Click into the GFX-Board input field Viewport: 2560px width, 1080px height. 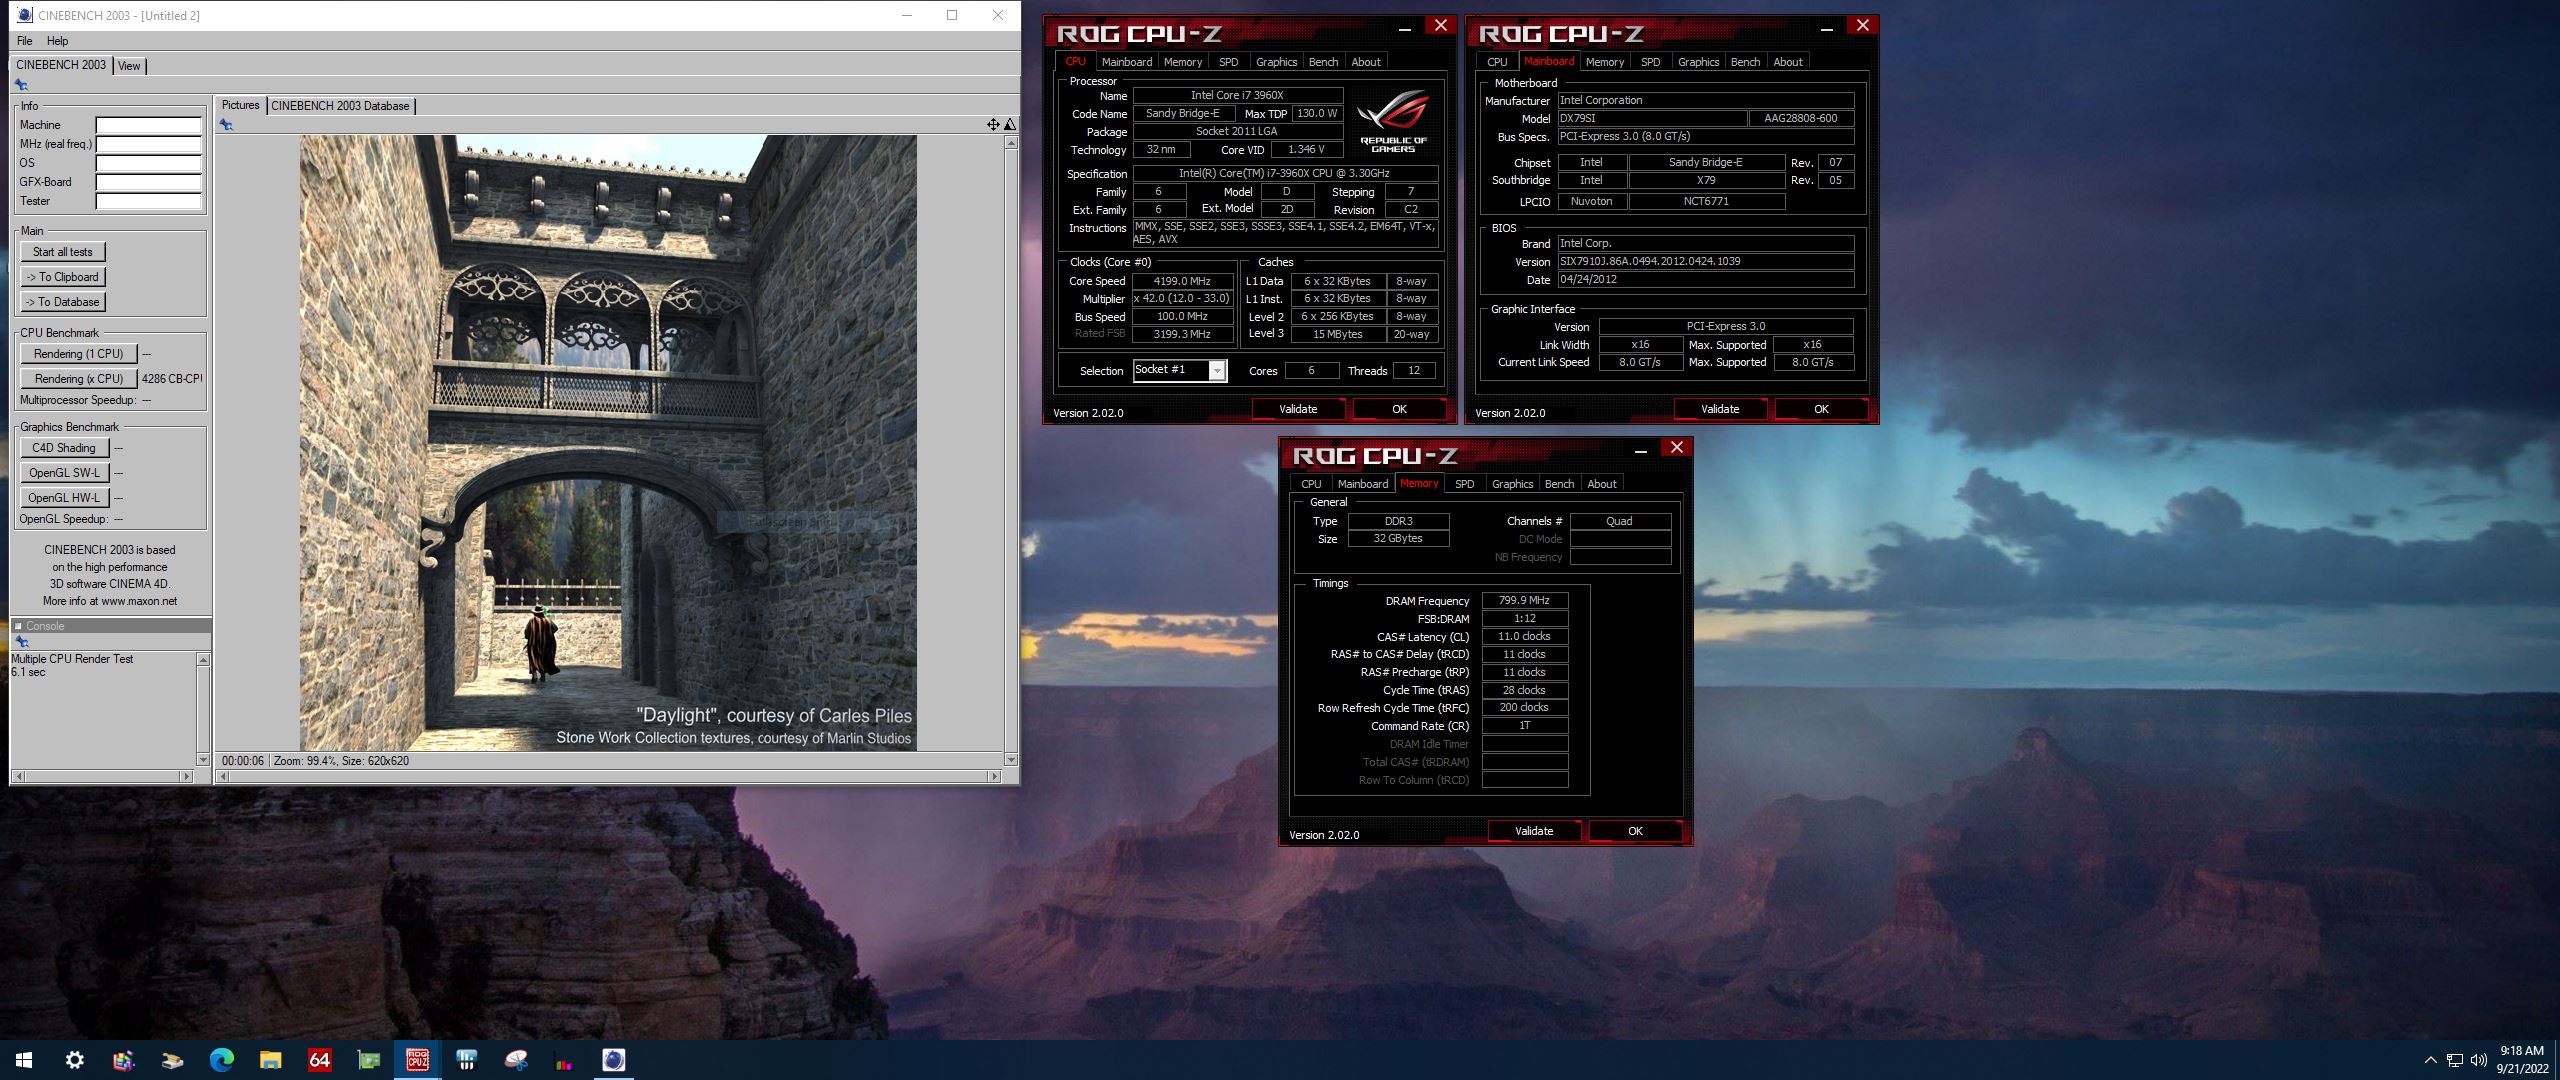149,182
